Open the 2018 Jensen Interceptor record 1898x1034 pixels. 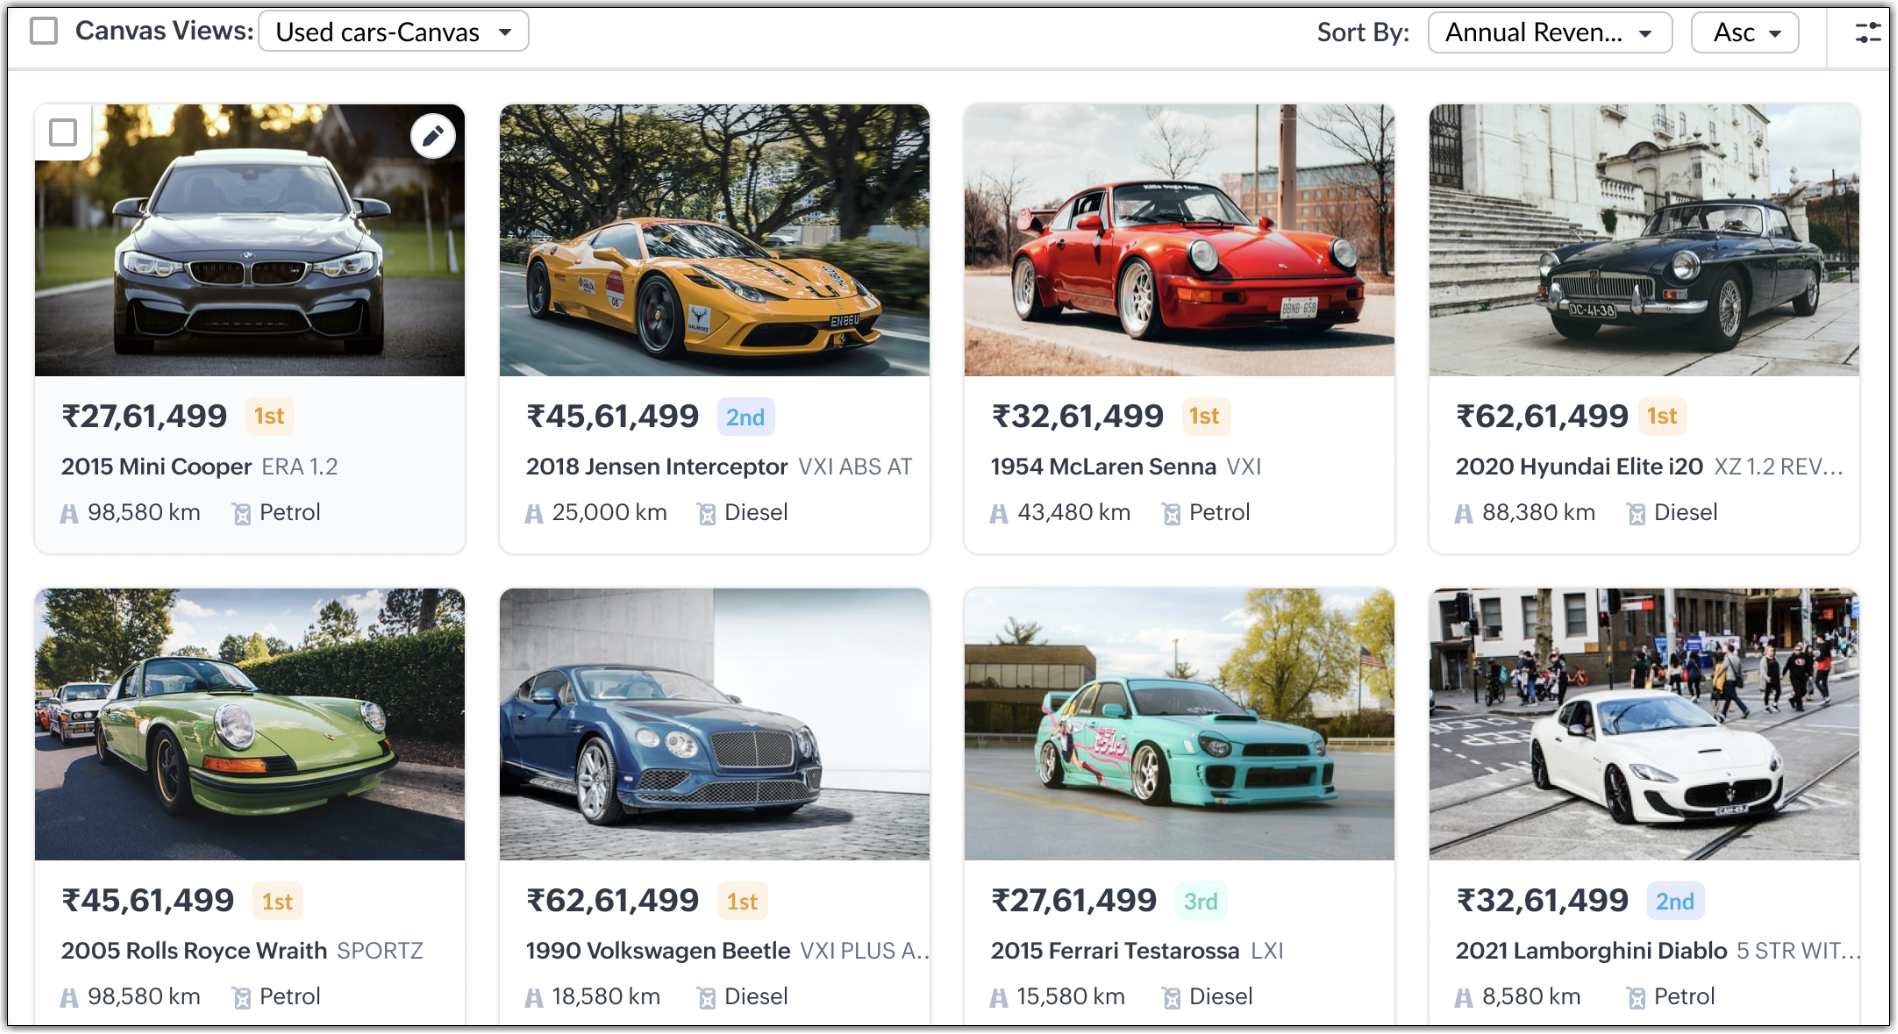point(656,467)
